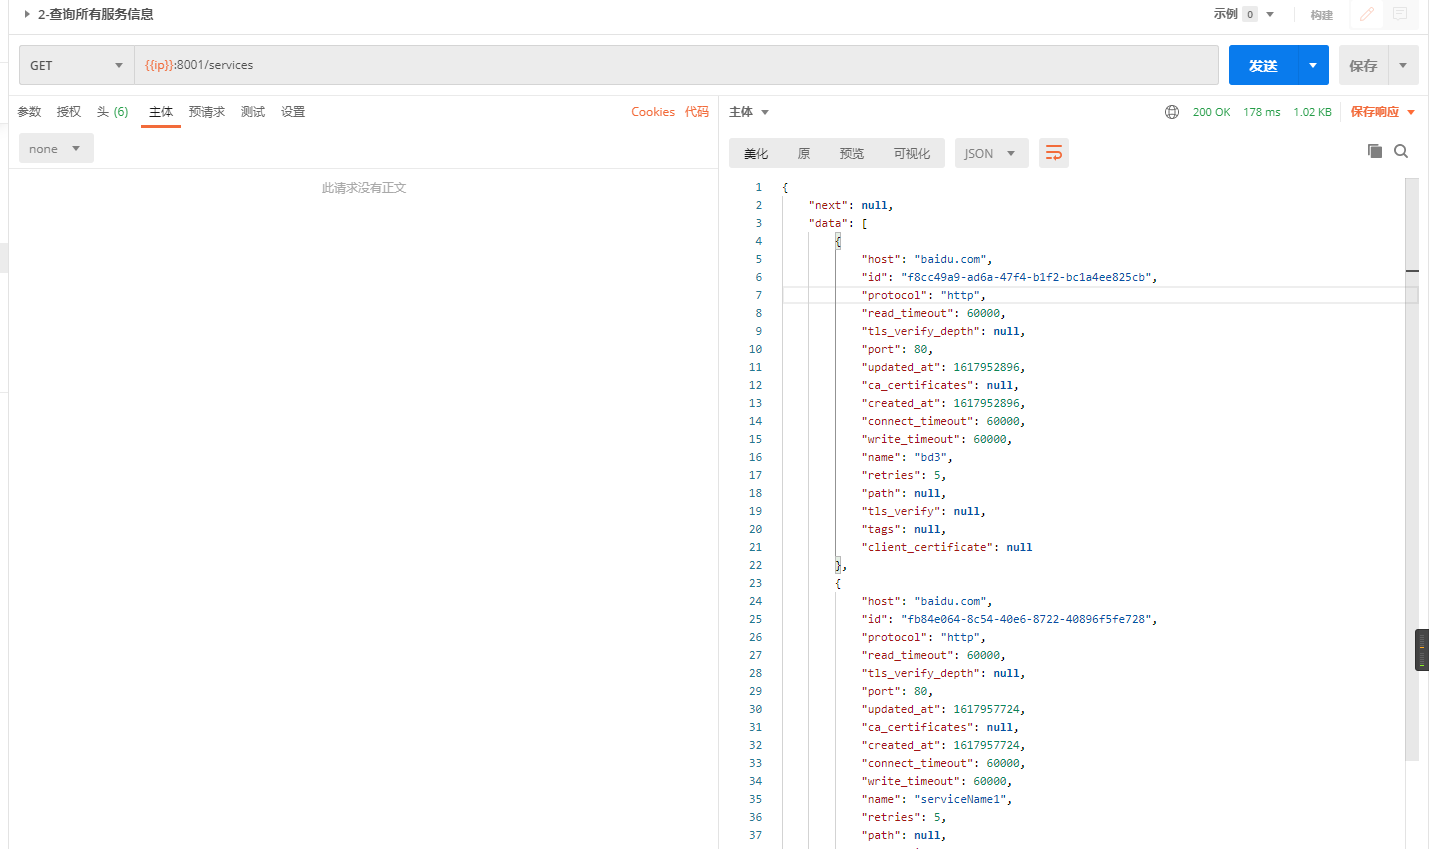Click the id value fb84e064-8c54-40e6-8722-40896f5fe728
This screenshot has width=1429, height=849.
click(1027, 619)
